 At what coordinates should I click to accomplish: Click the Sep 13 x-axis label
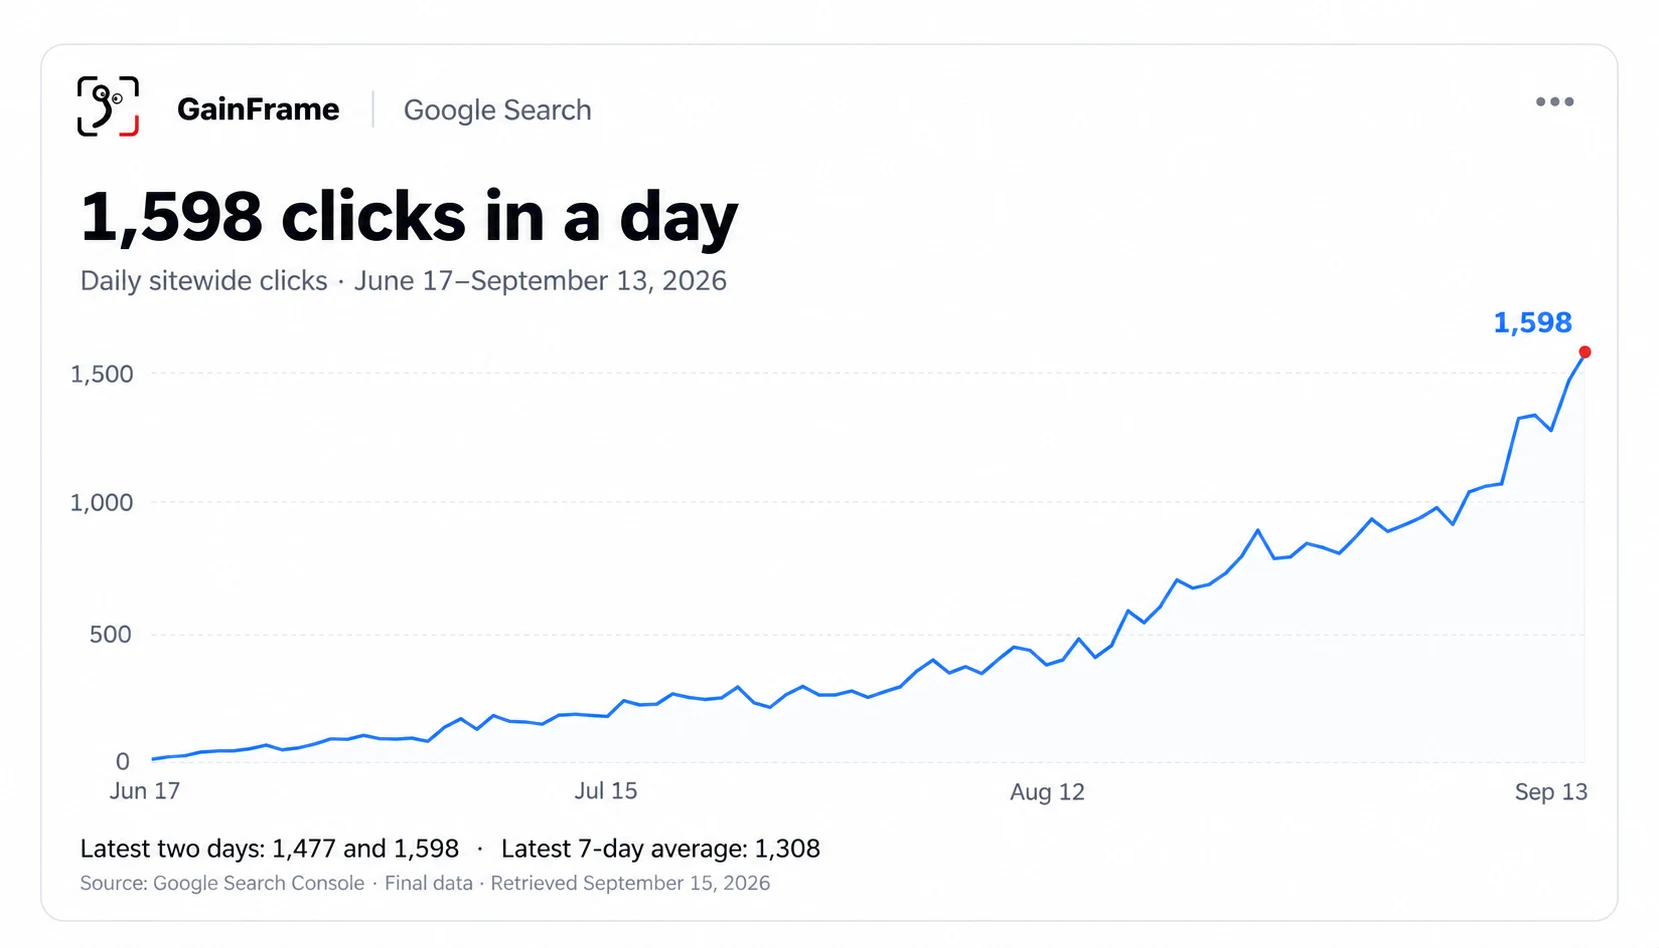point(1551,792)
